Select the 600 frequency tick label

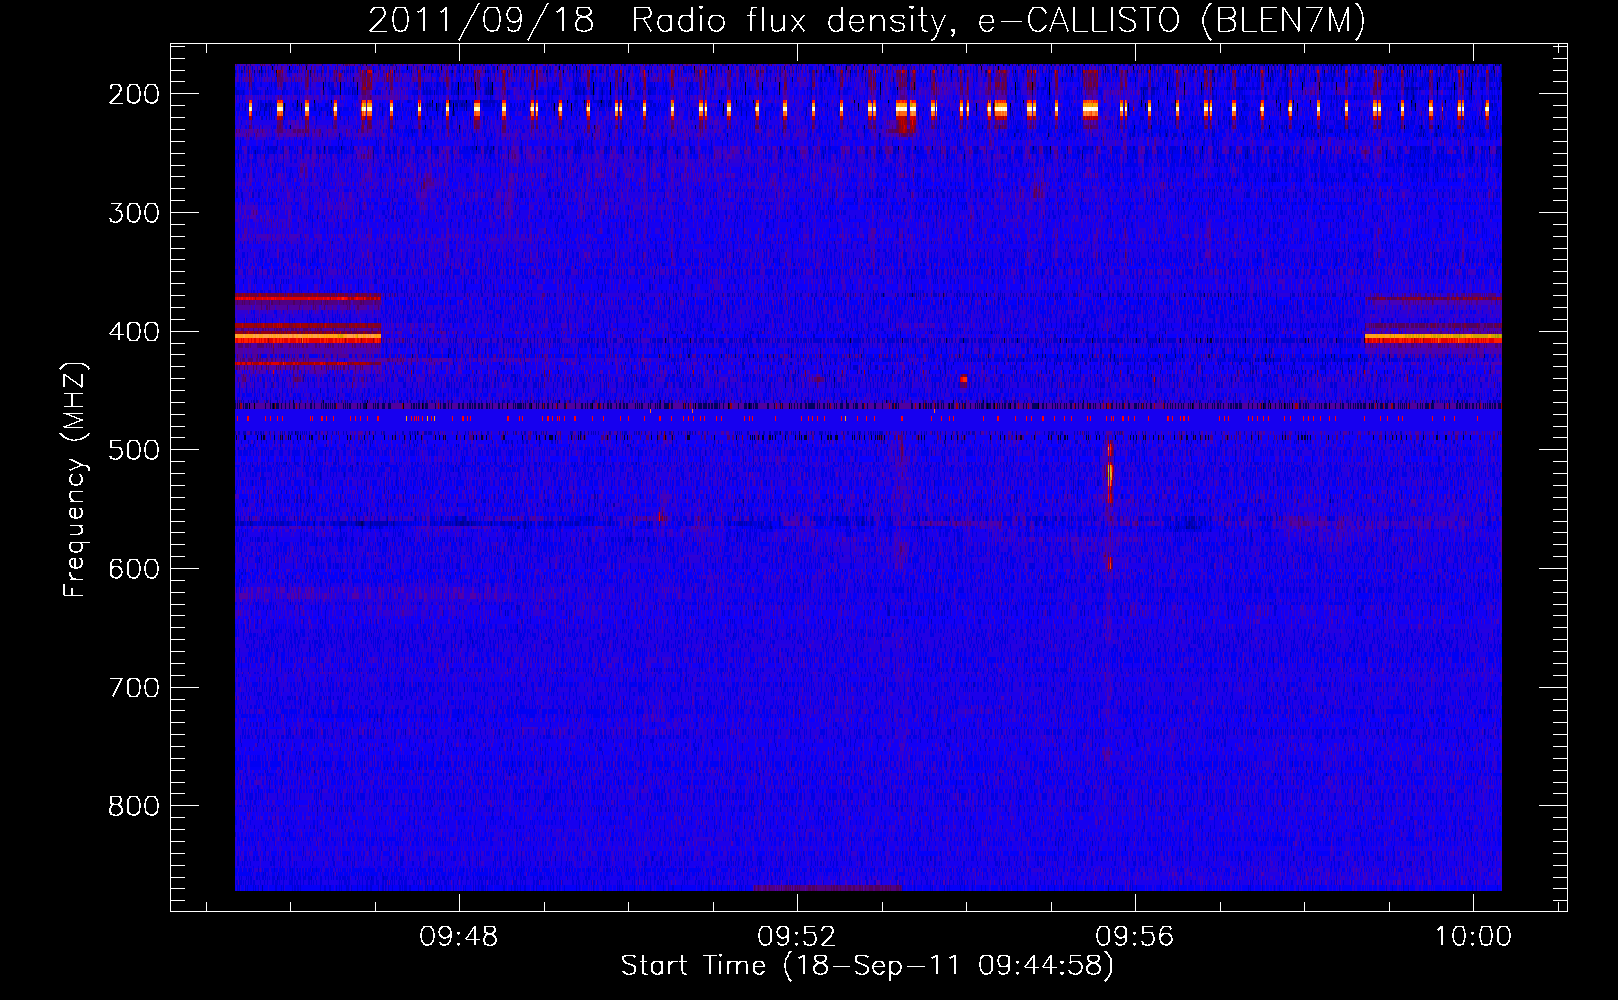pyautogui.click(x=133, y=569)
